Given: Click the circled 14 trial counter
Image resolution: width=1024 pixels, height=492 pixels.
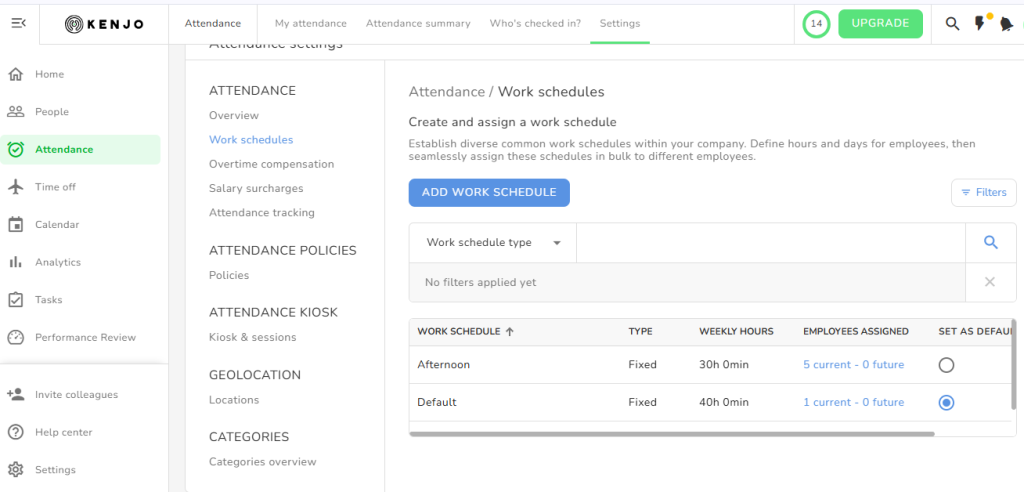Looking at the screenshot, I should coord(816,23).
